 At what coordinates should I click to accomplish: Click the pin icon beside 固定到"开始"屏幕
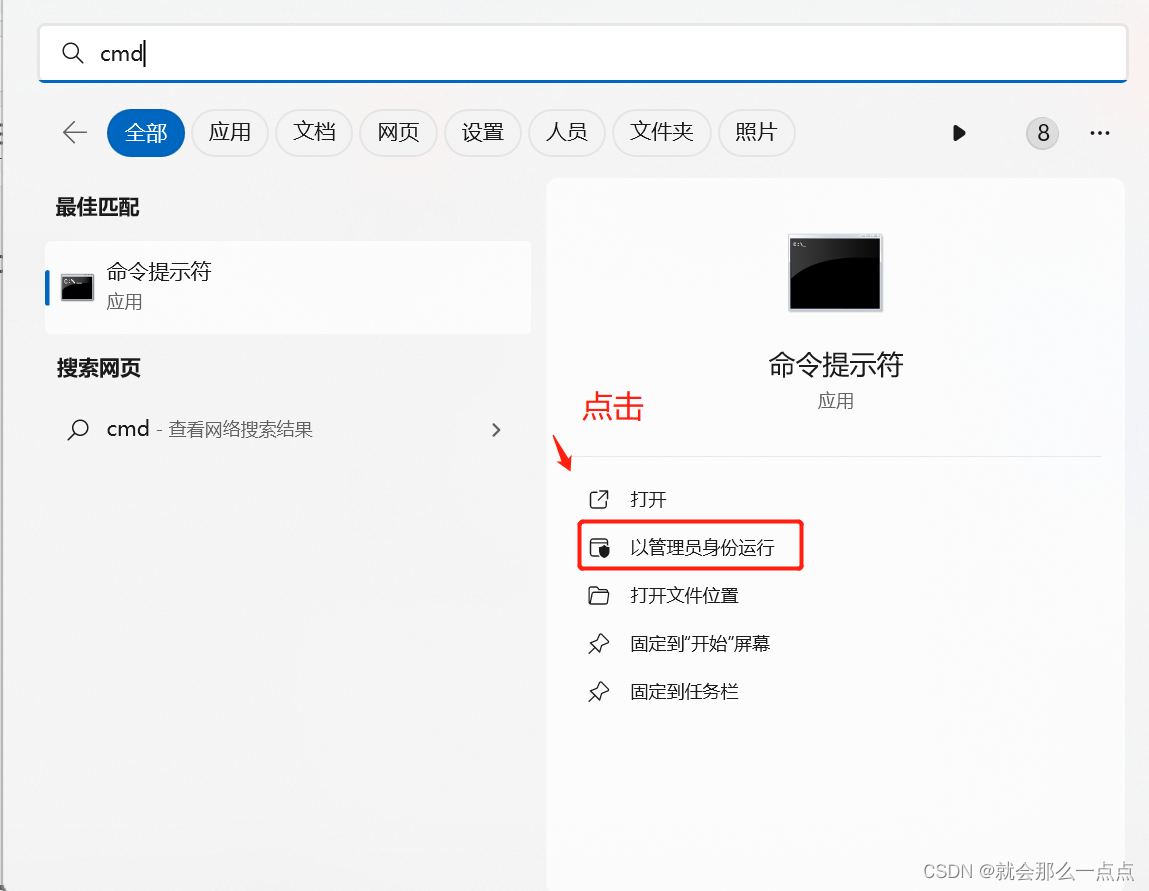coord(599,644)
